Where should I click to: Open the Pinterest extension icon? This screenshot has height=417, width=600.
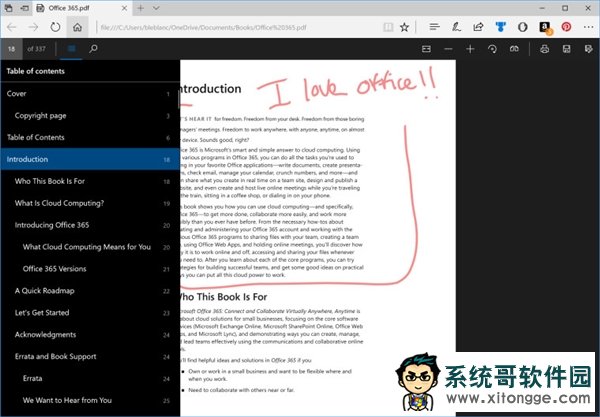[566, 27]
